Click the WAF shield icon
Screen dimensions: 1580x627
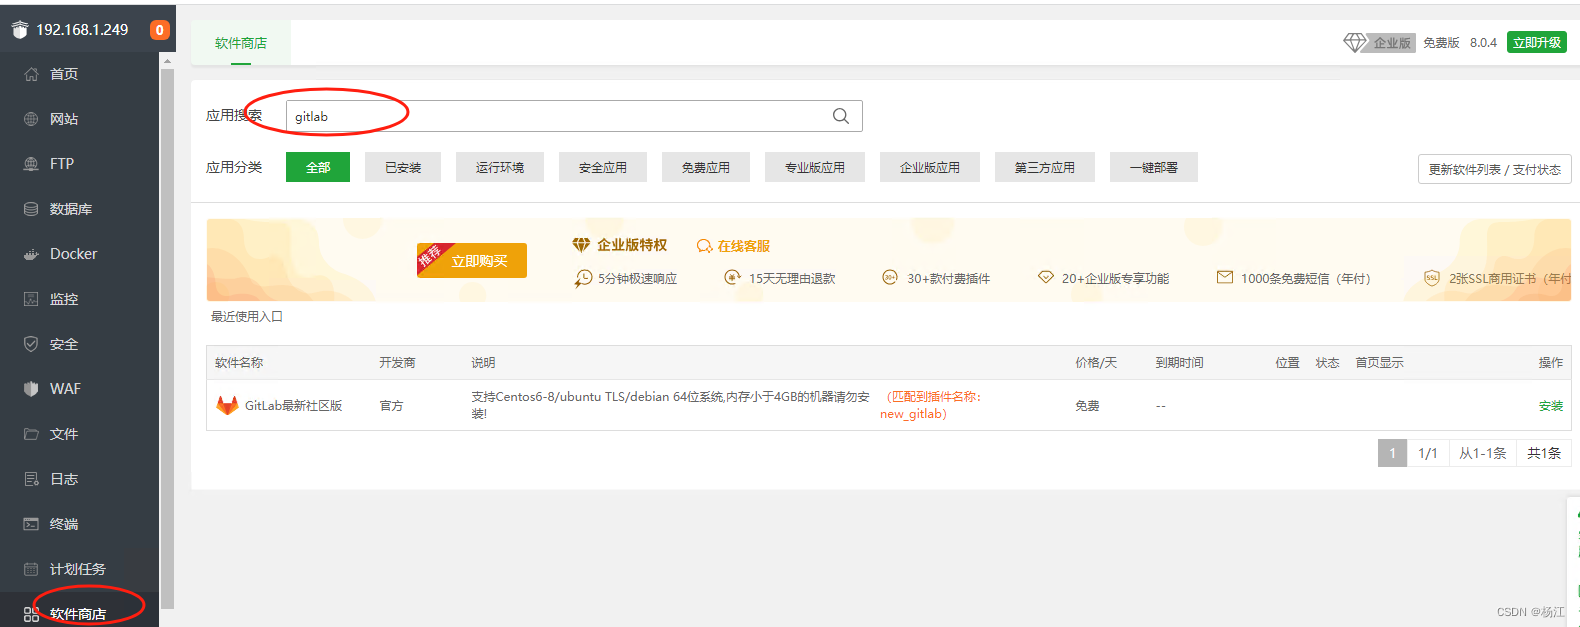pos(31,389)
